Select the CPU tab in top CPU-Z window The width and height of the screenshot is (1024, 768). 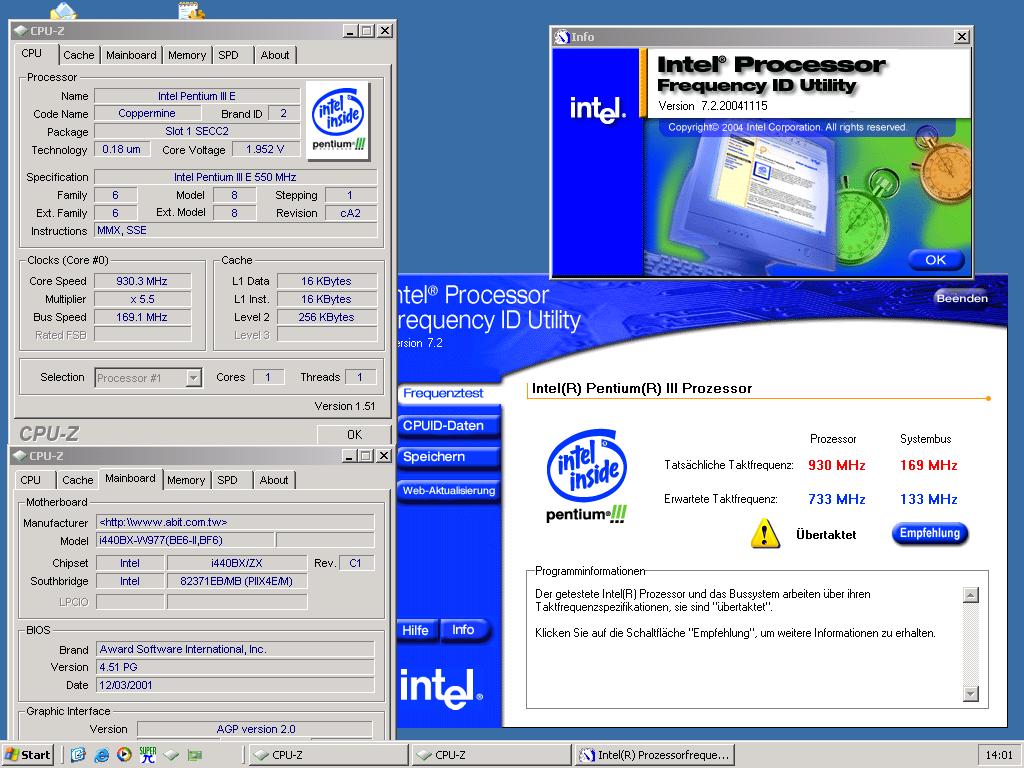pyautogui.click(x=32, y=54)
